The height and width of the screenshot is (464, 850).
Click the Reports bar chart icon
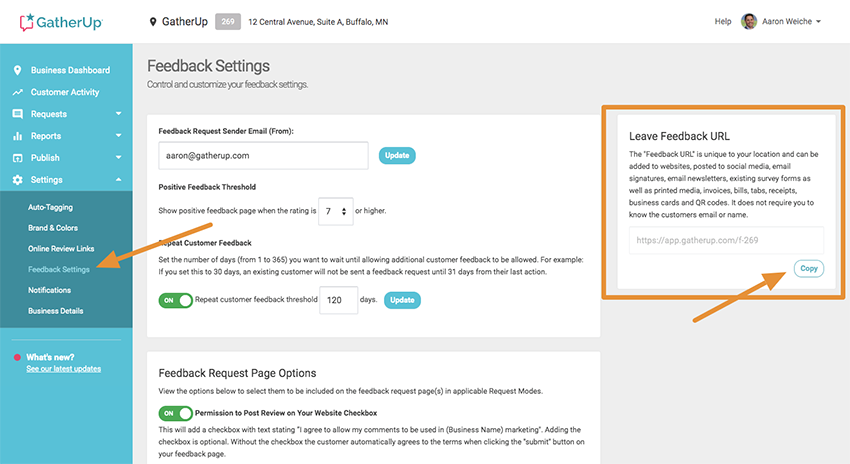pos(17,136)
